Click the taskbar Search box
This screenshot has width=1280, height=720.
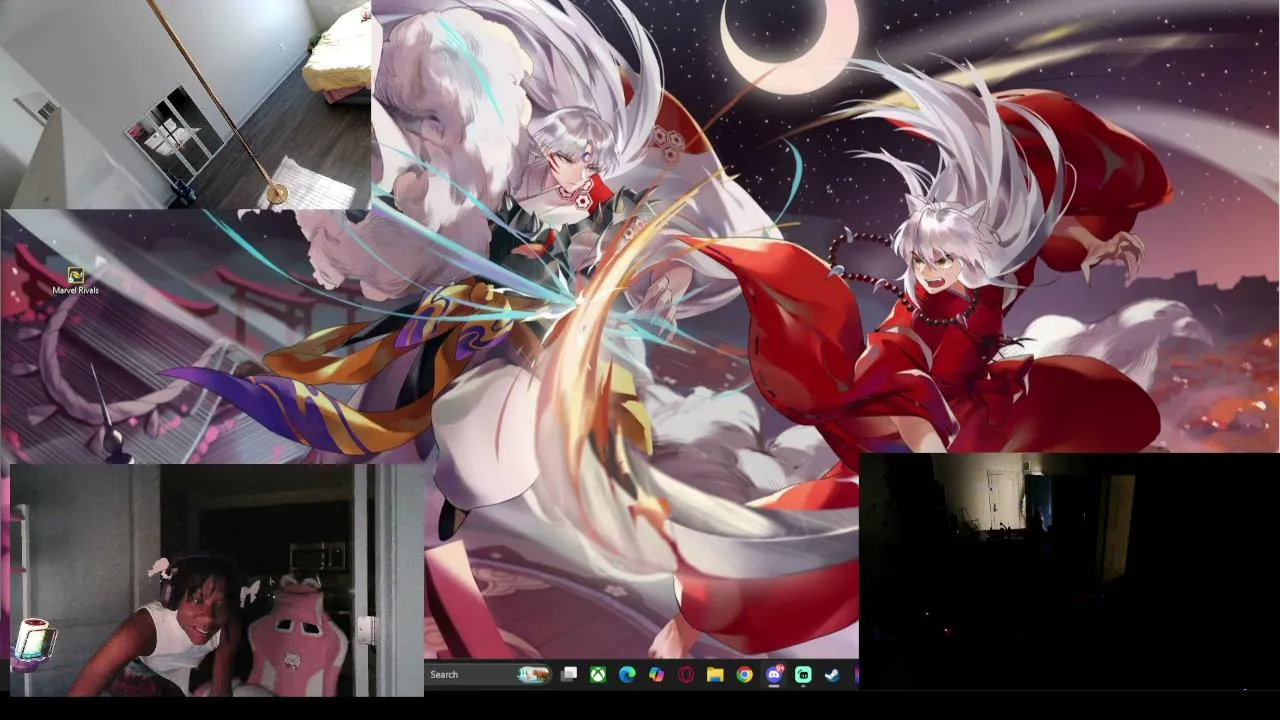pyautogui.click(x=489, y=674)
